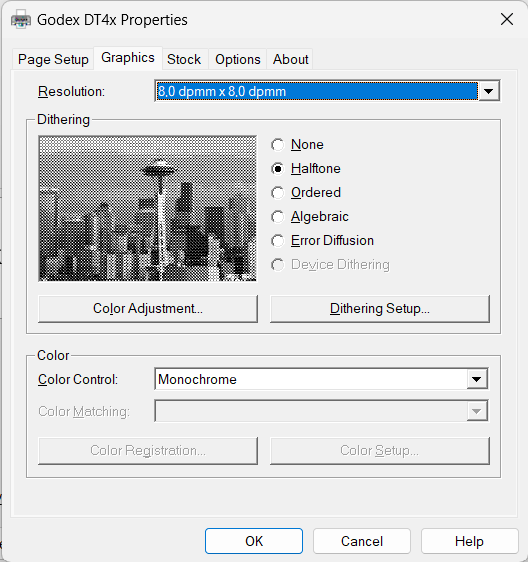Expand the Resolution dropdown arrow
The height and width of the screenshot is (562, 528).
[489, 91]
